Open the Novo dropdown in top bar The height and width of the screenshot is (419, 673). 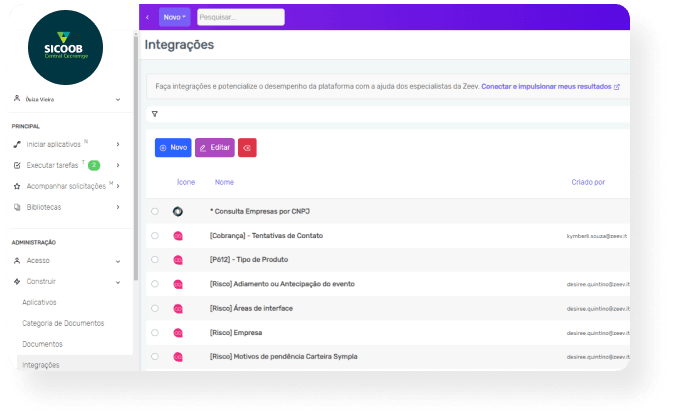[x=174, y=17]
